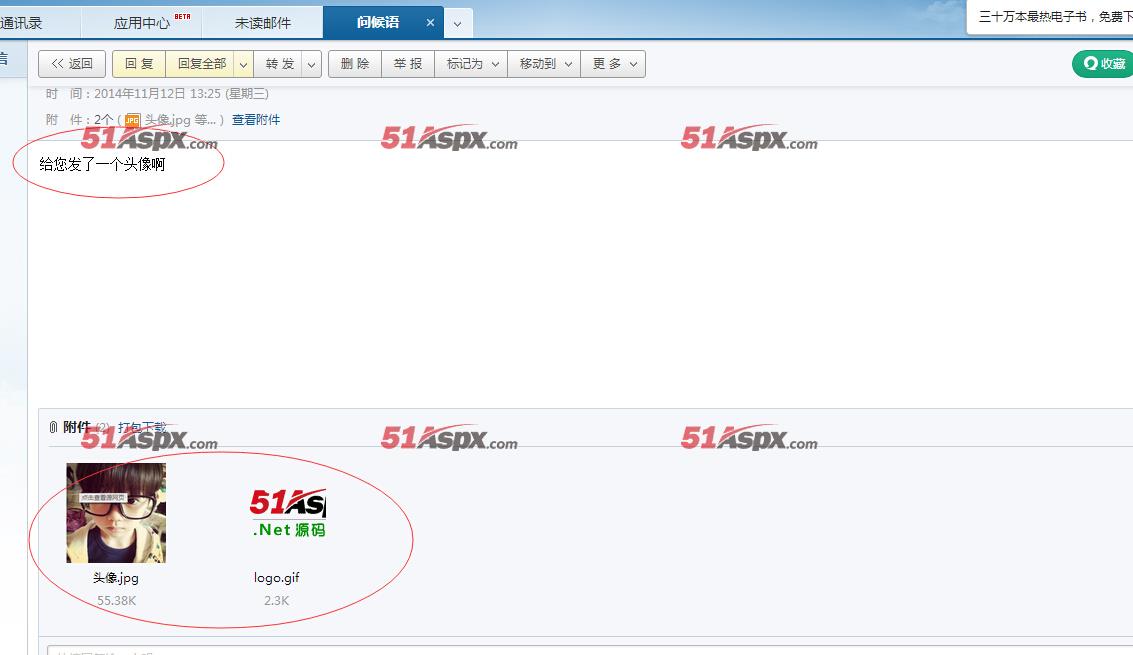Screen dimensions: 1133x655
Task: Select the 问候语 tab
Action: tap(377, 22)
